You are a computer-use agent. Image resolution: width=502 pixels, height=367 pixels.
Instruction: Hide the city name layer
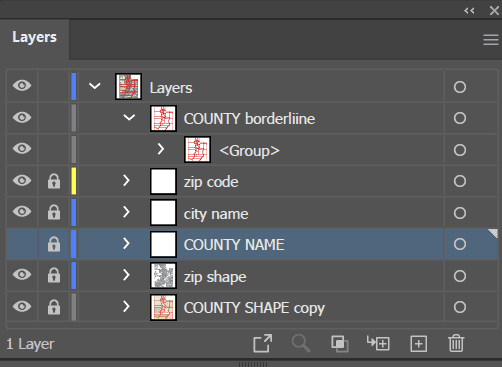(22, 211)
